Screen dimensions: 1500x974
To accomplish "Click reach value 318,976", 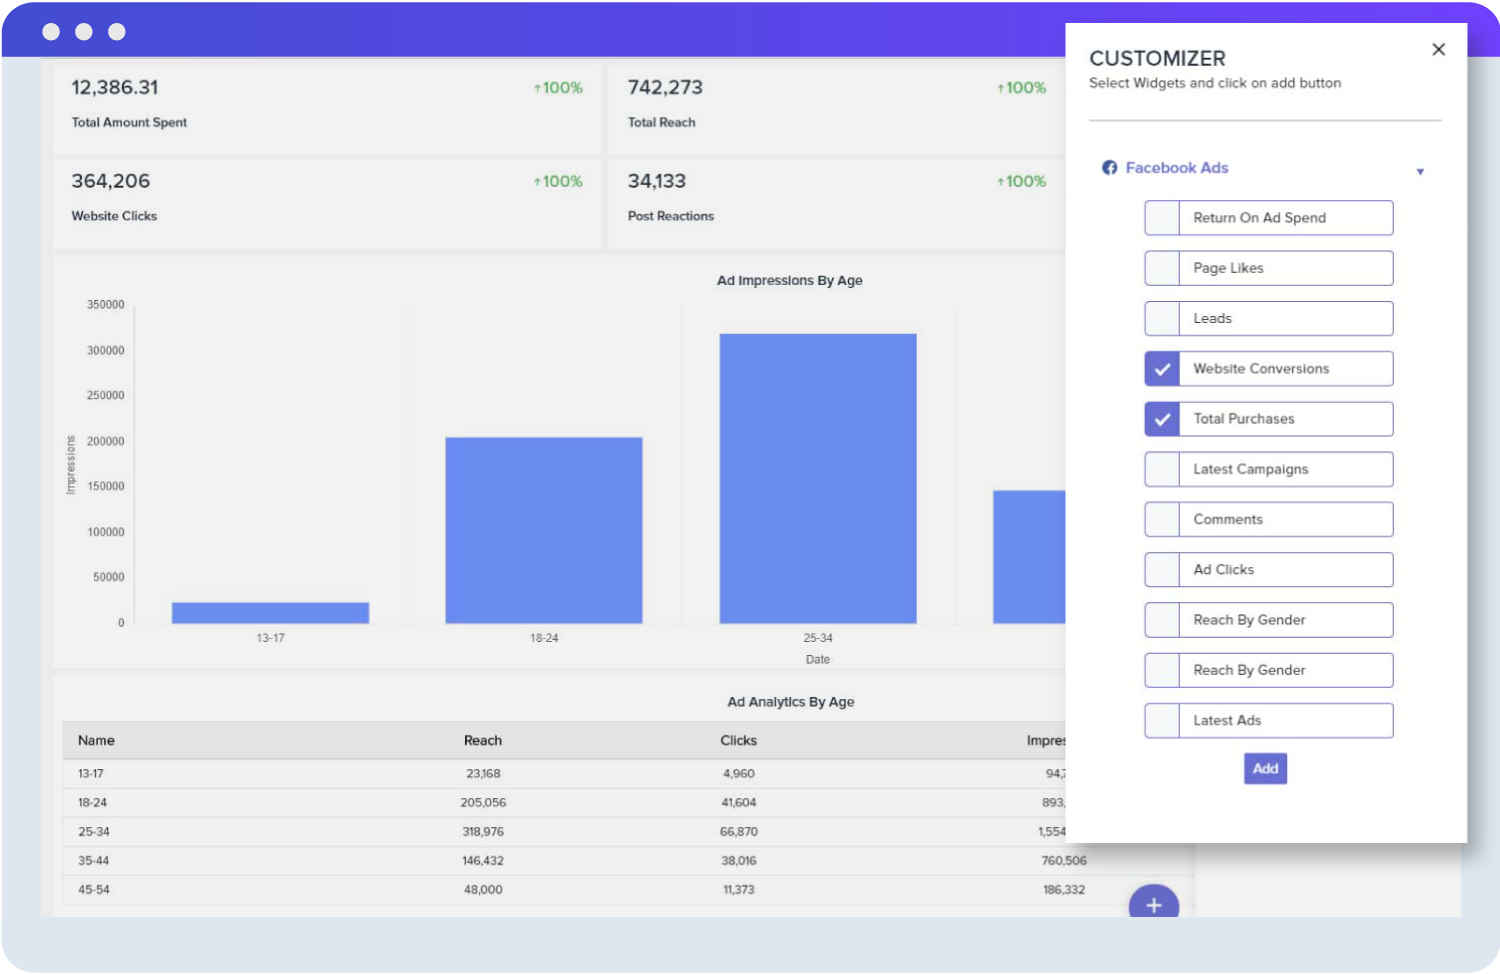I will pos(483,832).
